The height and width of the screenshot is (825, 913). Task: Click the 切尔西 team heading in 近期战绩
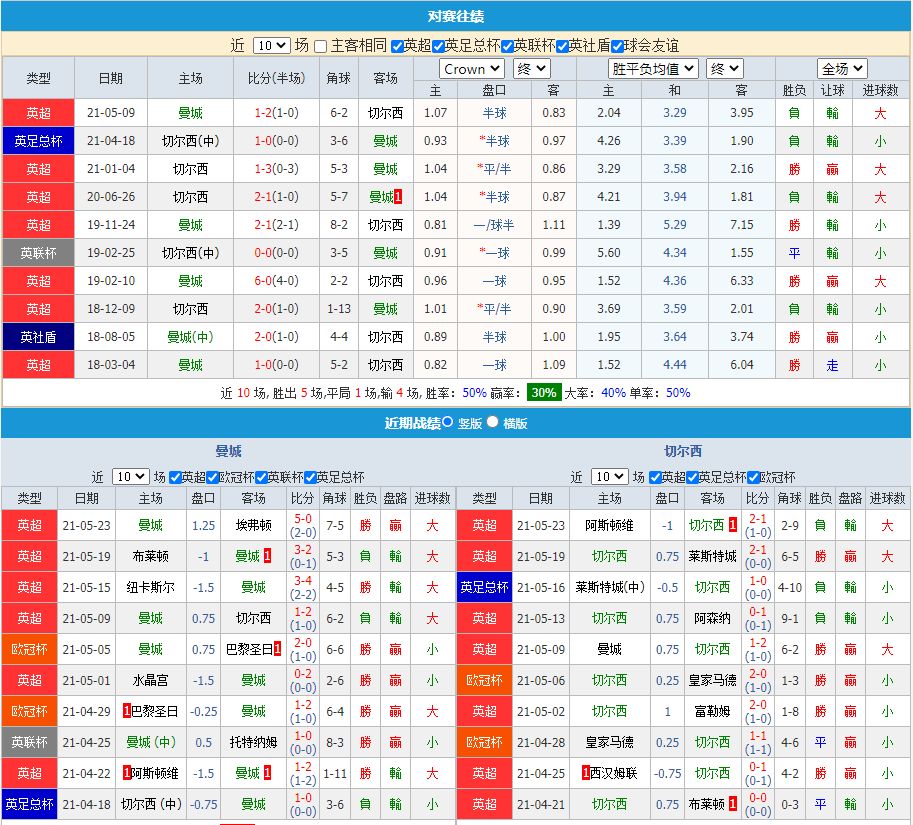point(683,451)
